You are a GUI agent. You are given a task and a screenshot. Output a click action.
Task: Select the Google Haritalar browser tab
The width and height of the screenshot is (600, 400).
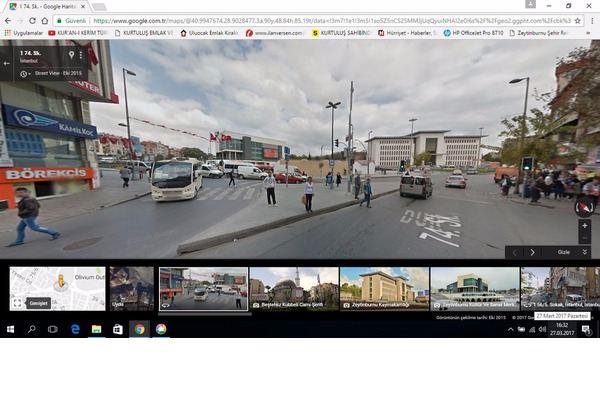pyautogui.click(x=46, y=7)
